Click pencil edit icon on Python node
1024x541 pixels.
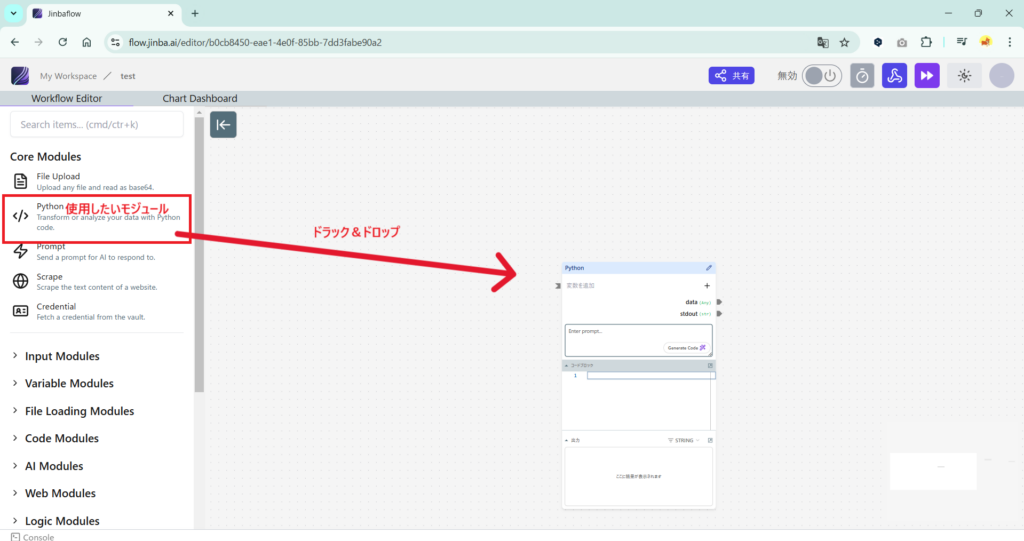point(709,268)
